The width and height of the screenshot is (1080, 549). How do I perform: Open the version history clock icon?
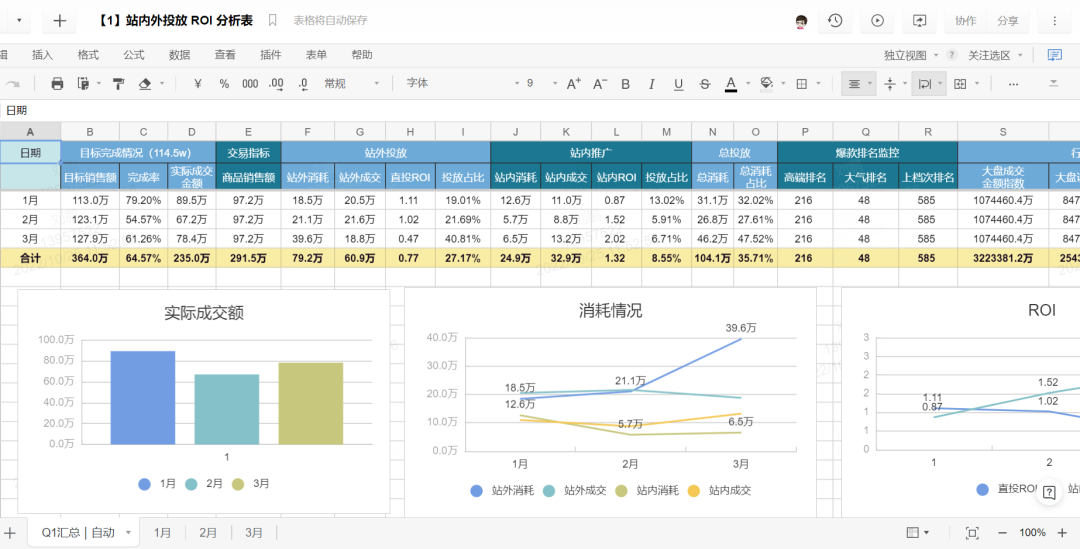pos(835,21)
